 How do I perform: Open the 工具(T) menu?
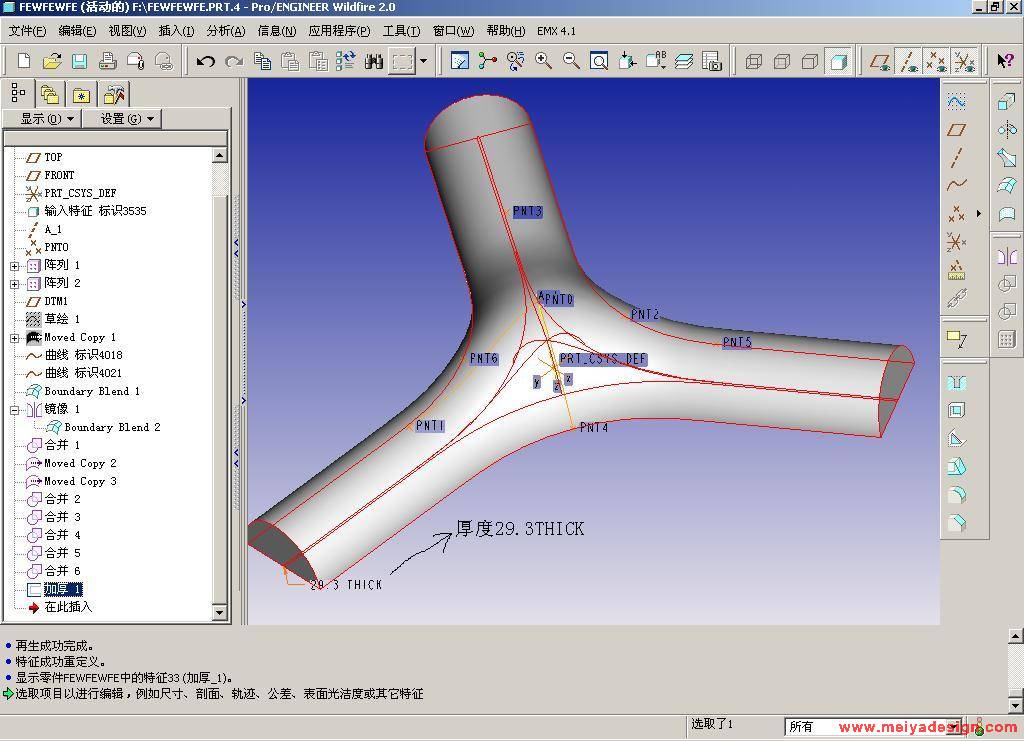[401, 31]
